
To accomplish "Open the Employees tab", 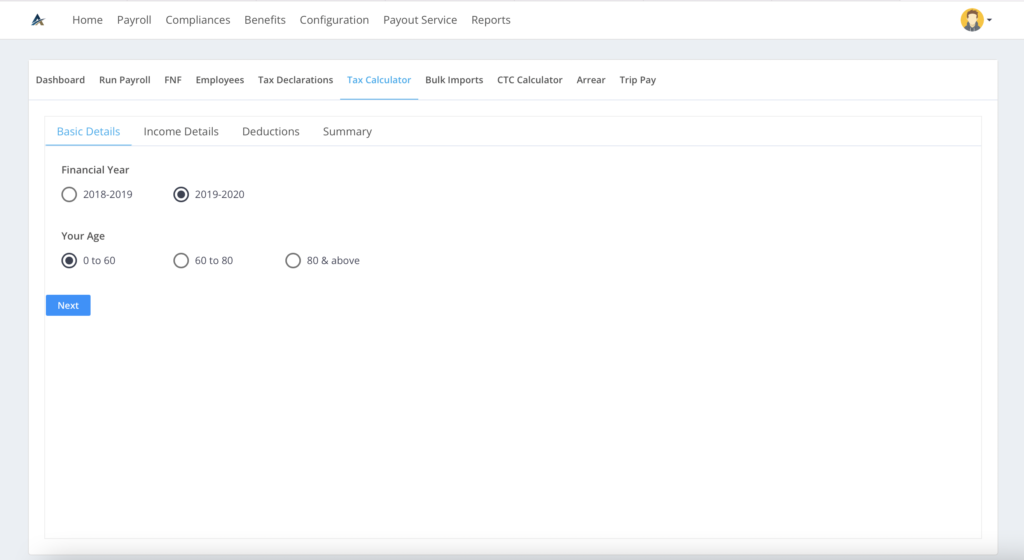I will point(219,80).
